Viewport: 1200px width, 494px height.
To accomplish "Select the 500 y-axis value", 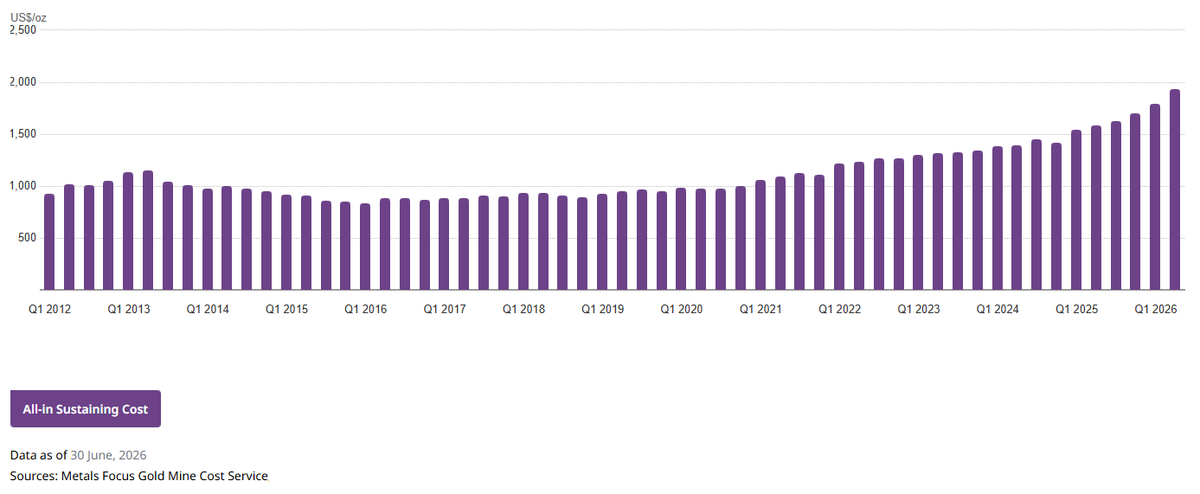I will (27, 238).
